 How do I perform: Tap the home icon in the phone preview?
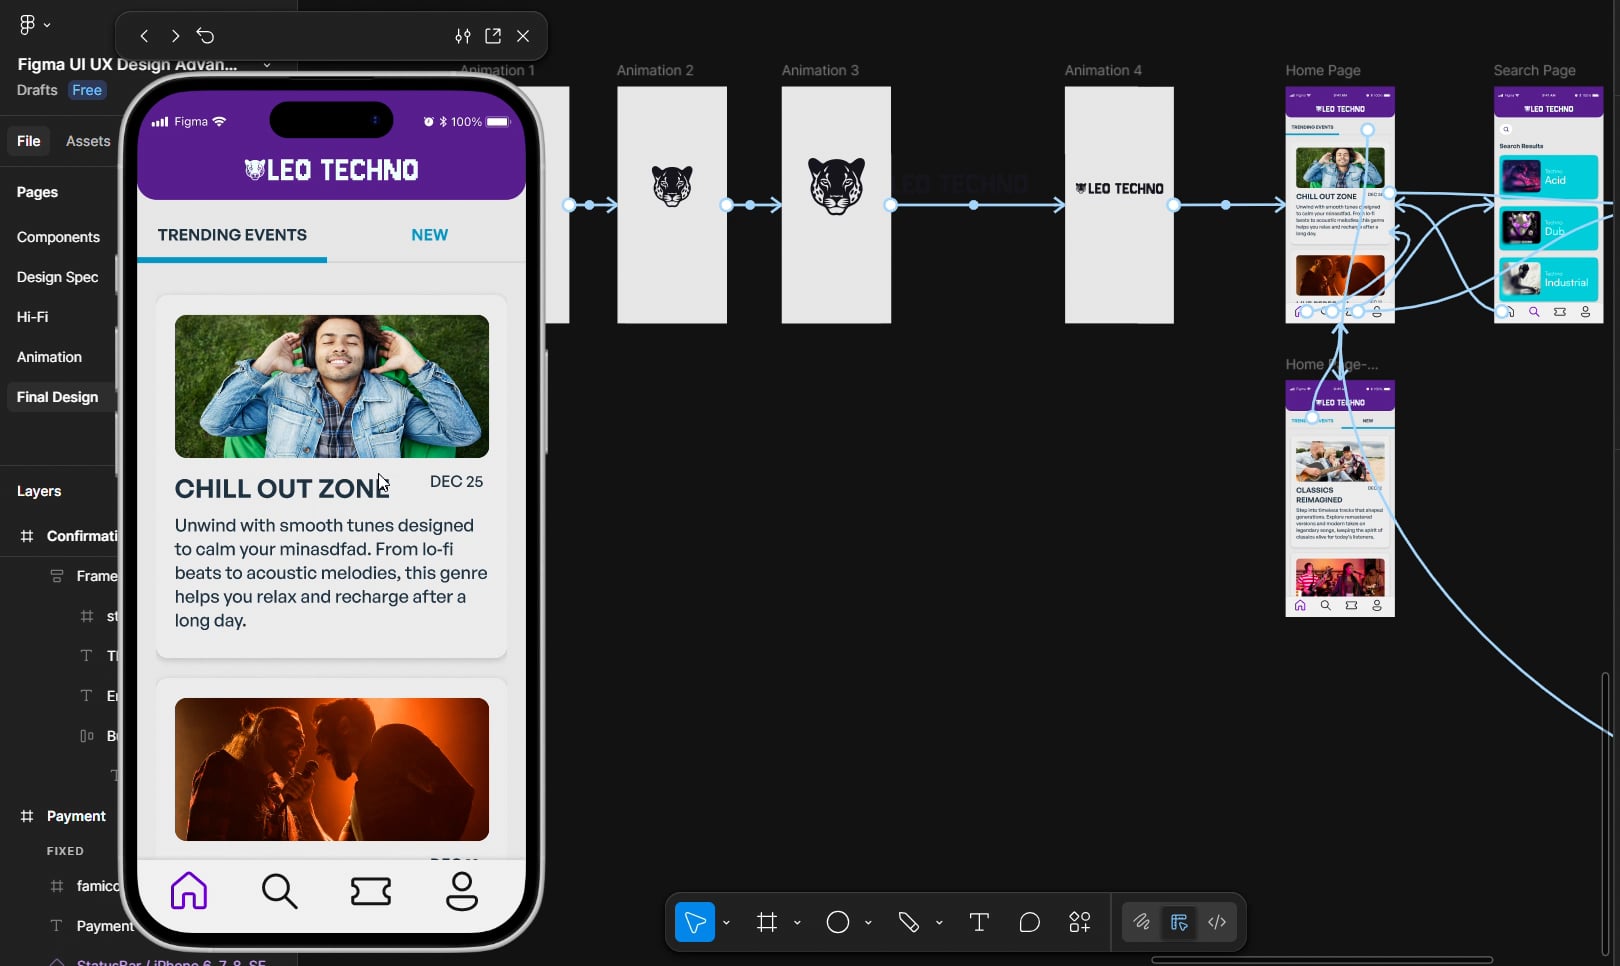pos(189,890)
